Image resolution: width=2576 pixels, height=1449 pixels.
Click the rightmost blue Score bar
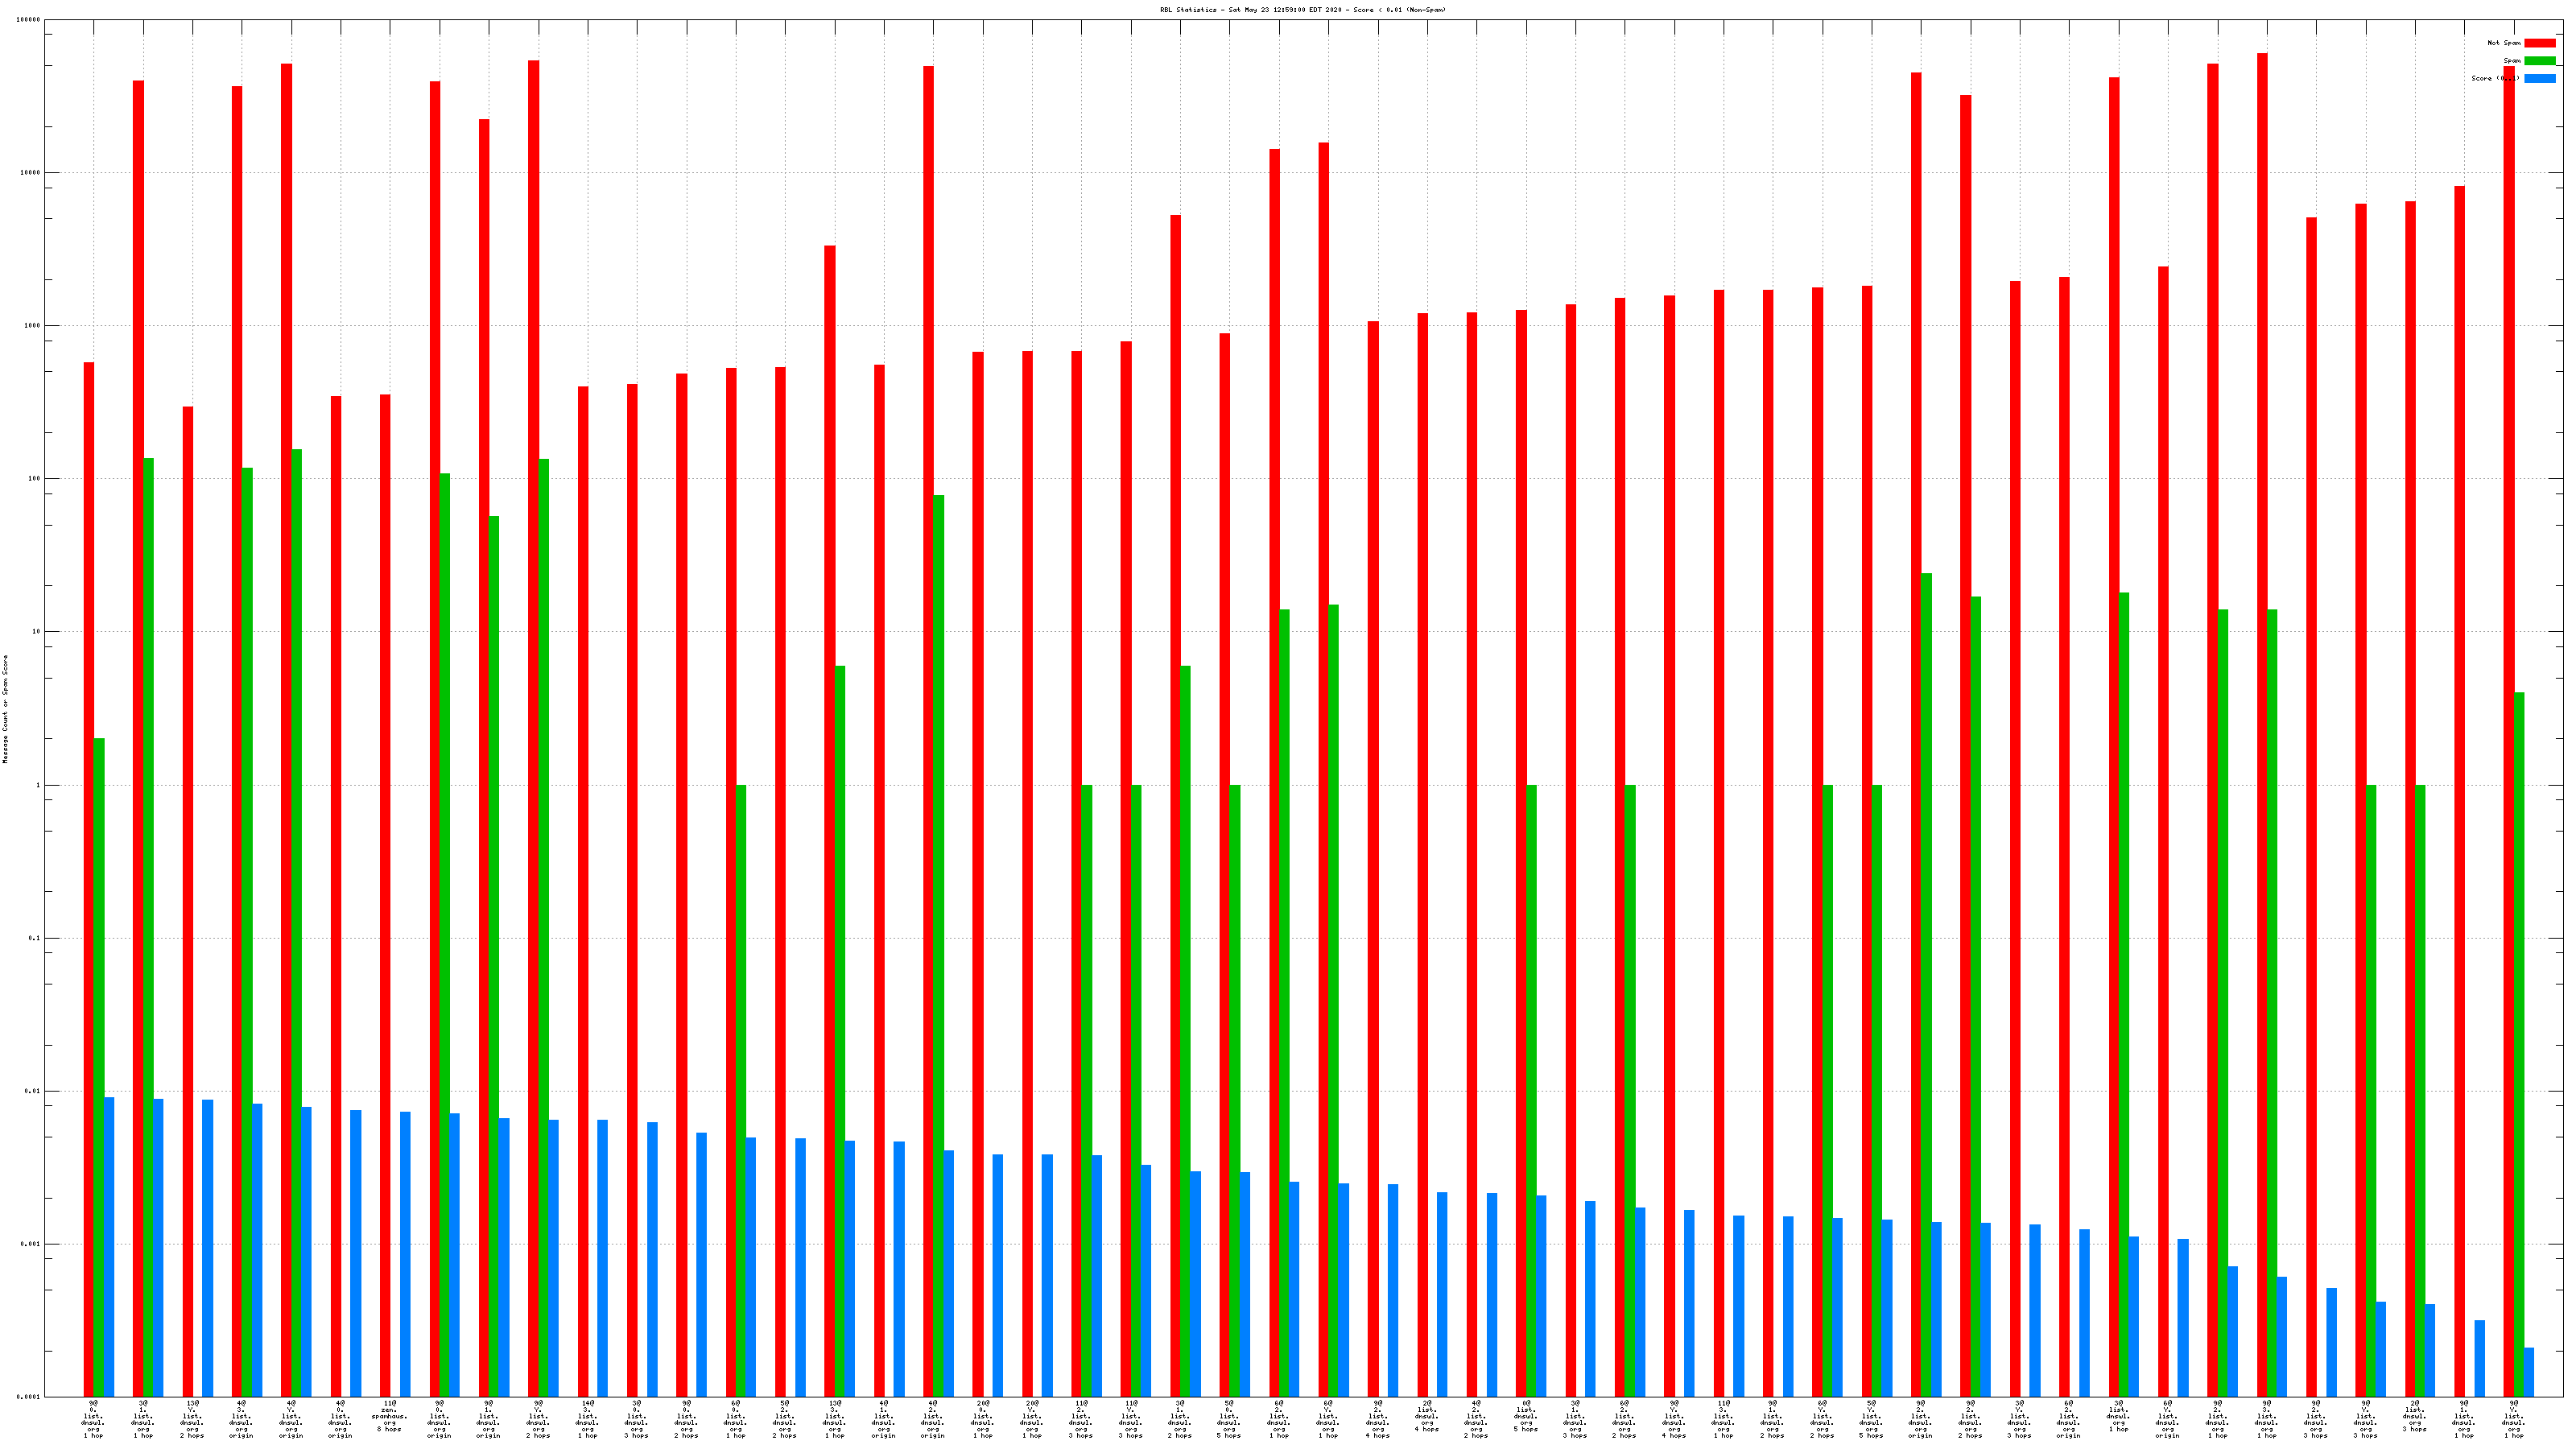2529,1372
